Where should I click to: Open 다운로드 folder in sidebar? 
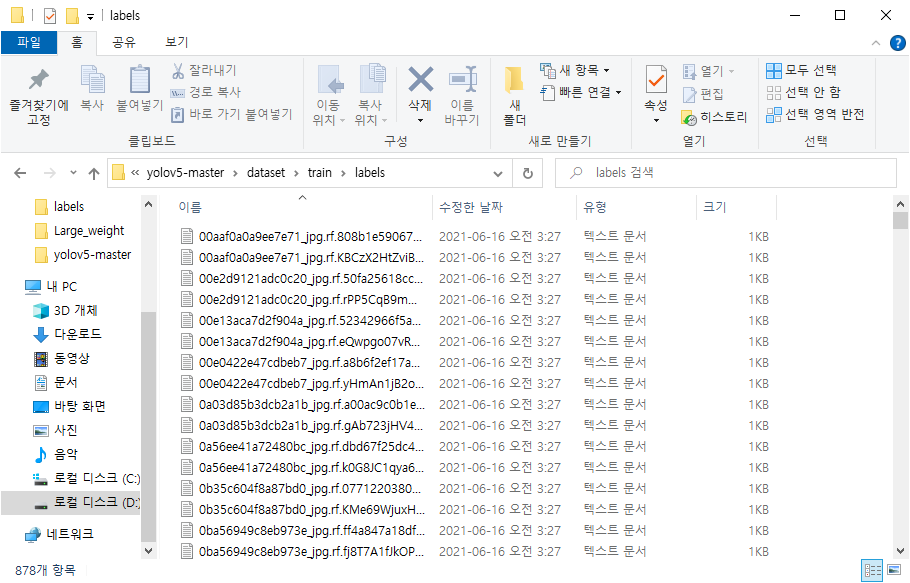coord(67,334)
